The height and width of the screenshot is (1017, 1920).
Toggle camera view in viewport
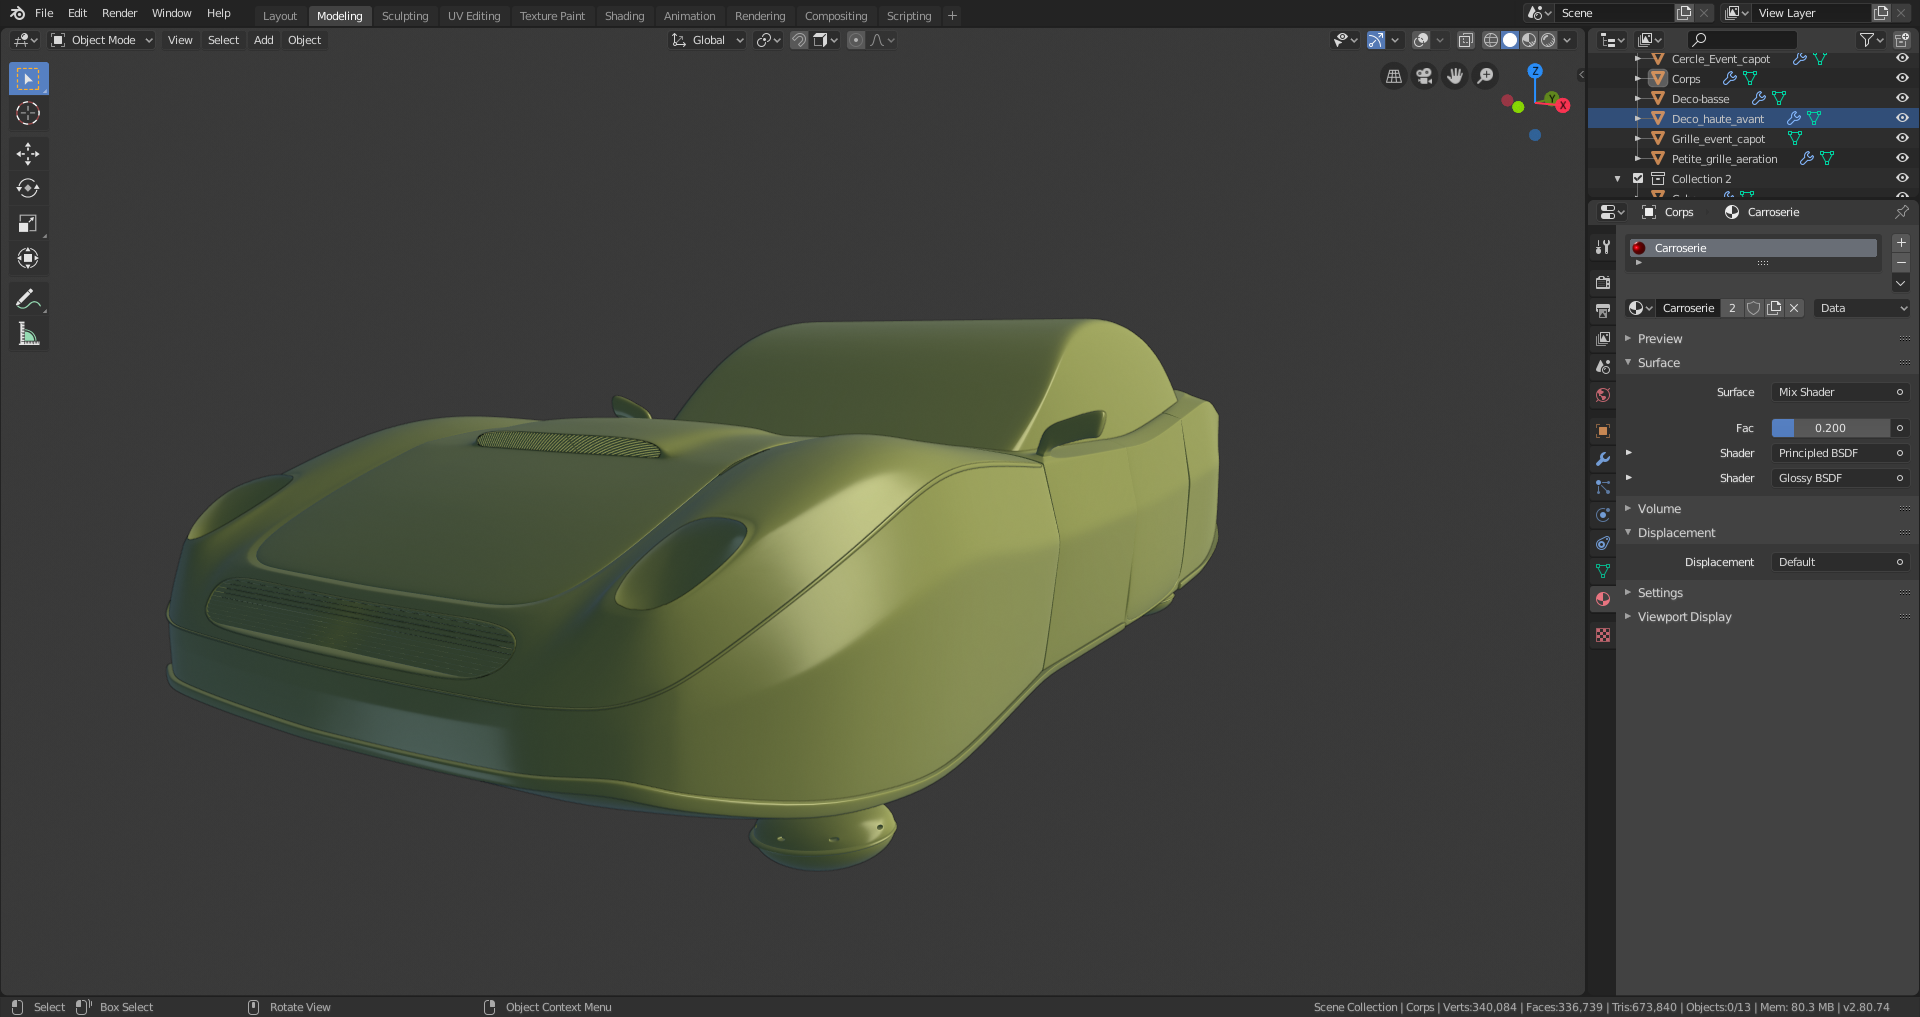[1424, 76]
